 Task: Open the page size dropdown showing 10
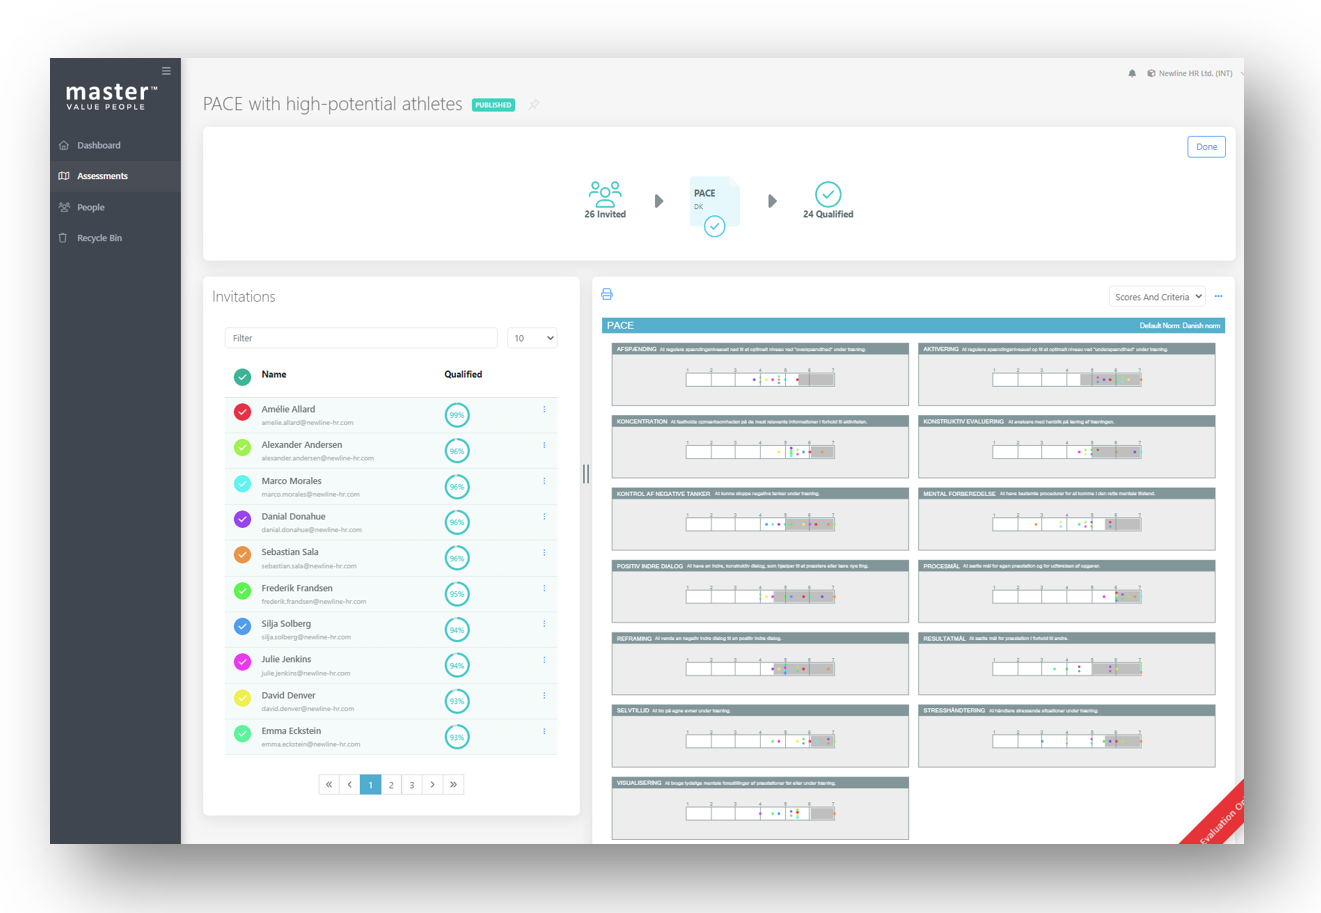pyautogui.click(x=532, y=338)
